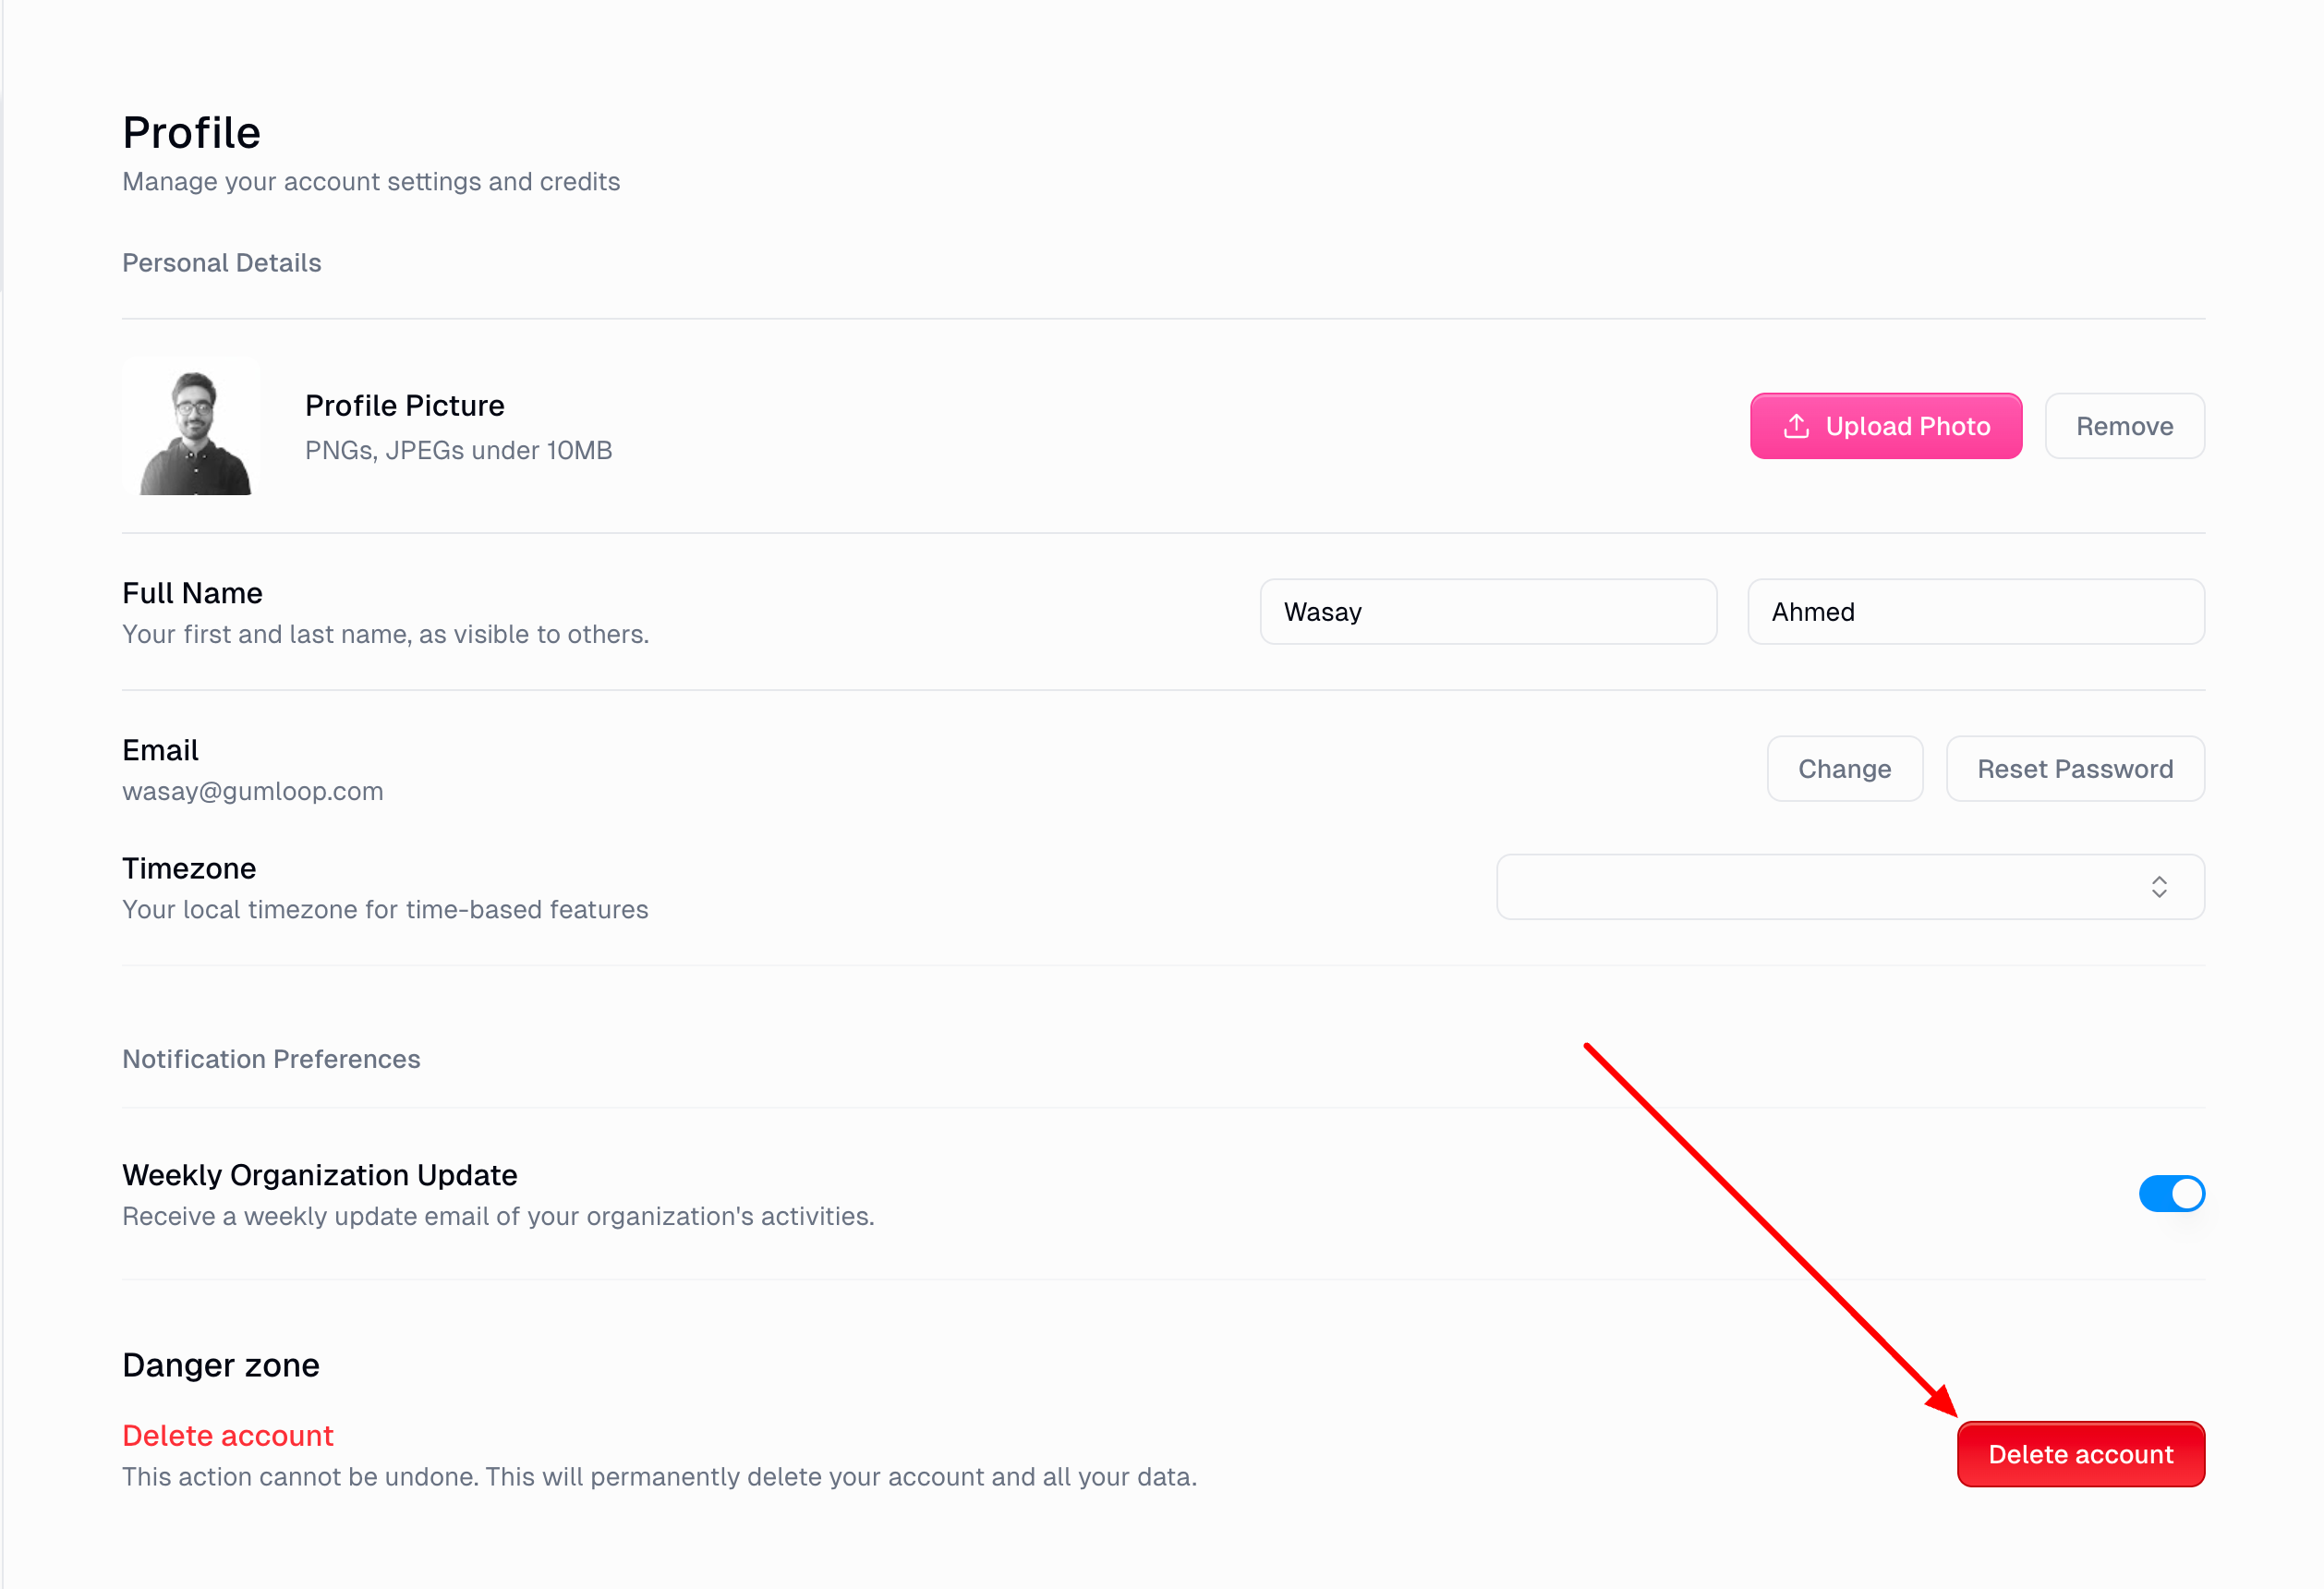Click the Profile page heading
Image resolution: width=2324 pixels, height=1589 pixels.
(x=192, y=132)
